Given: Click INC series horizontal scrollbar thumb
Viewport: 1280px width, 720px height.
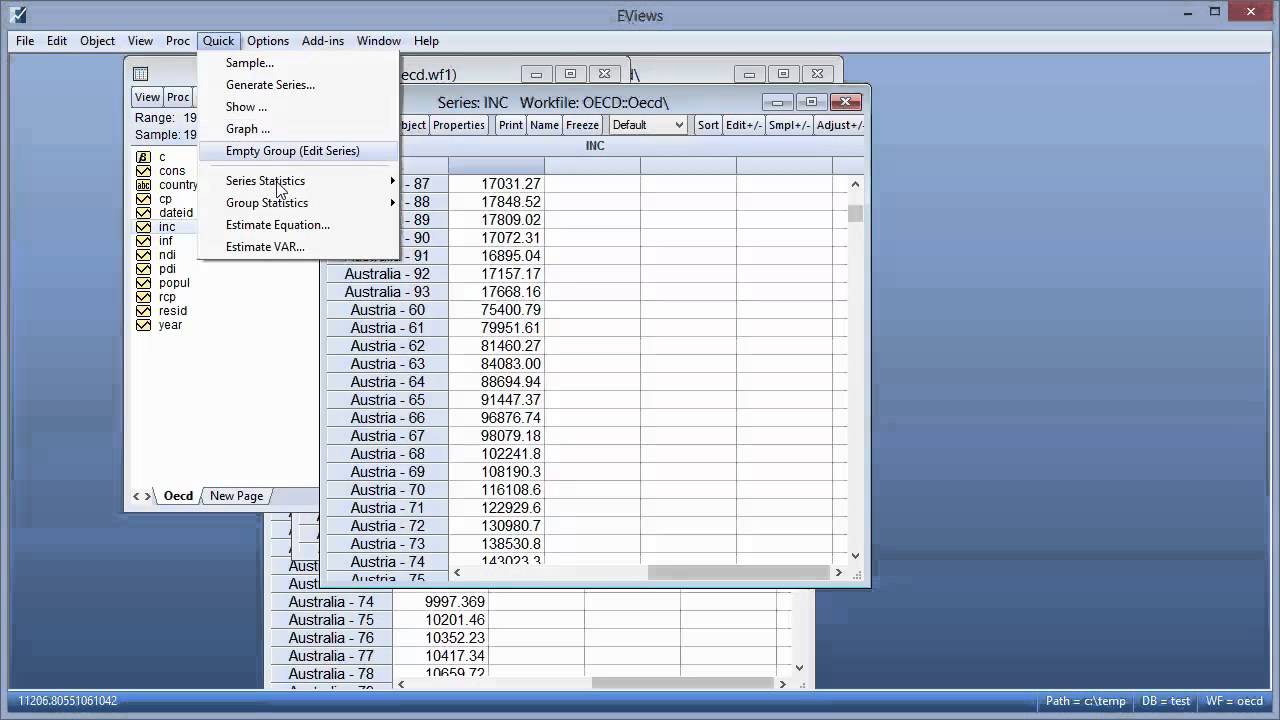Looking at the screenshot, I should [x=738, y=573].
